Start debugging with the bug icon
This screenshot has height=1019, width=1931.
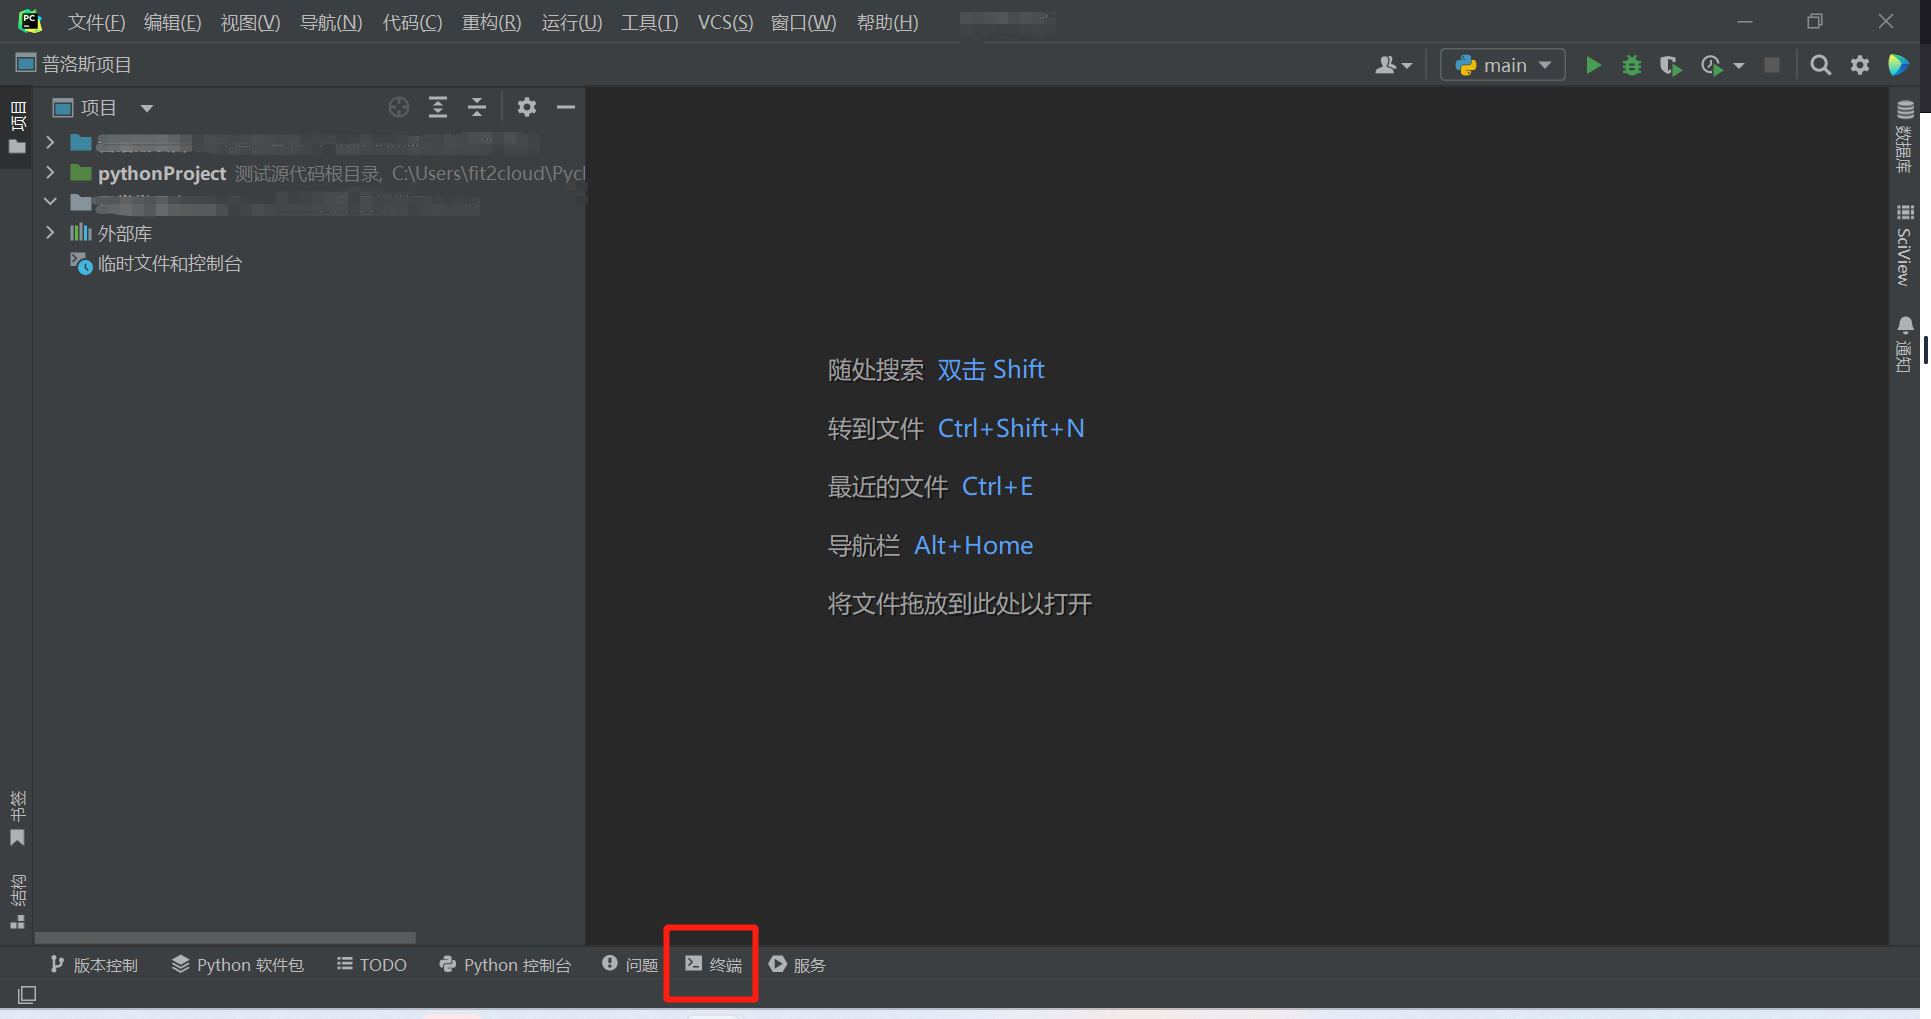pos(1631,64)
